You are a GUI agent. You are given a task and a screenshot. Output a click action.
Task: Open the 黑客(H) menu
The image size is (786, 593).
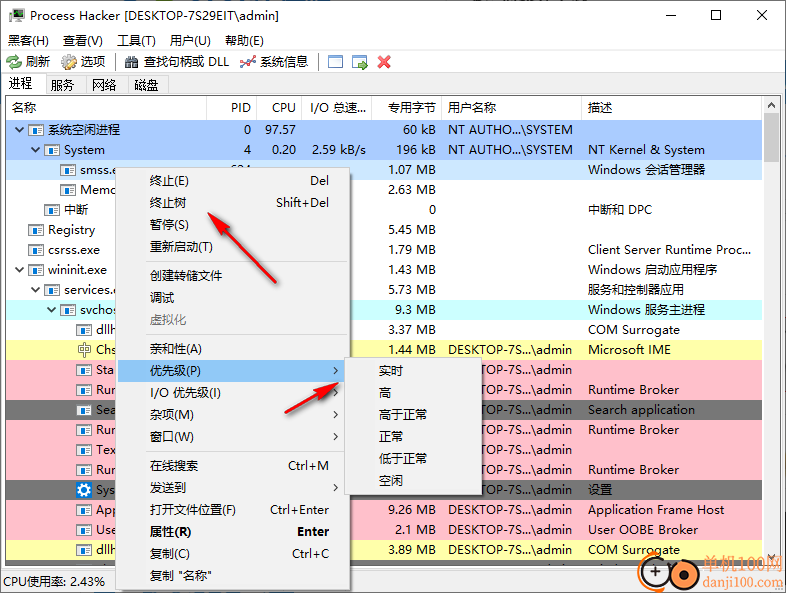point(28,41)
